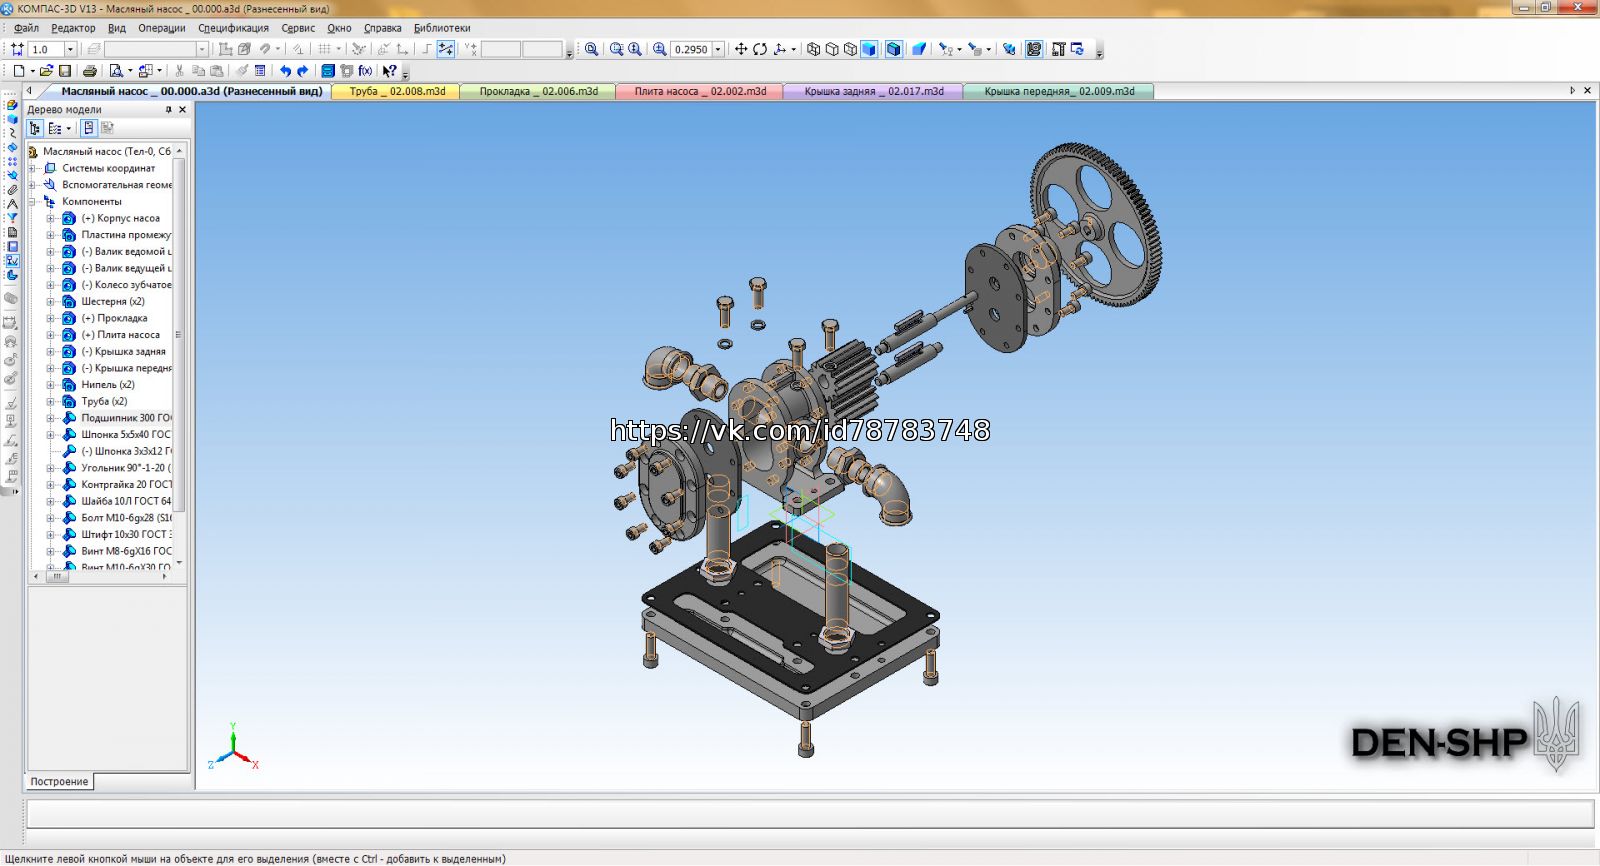Open the Спецификация menu
This screenshot has height=866, width=1600.
[x=233, y=28]
